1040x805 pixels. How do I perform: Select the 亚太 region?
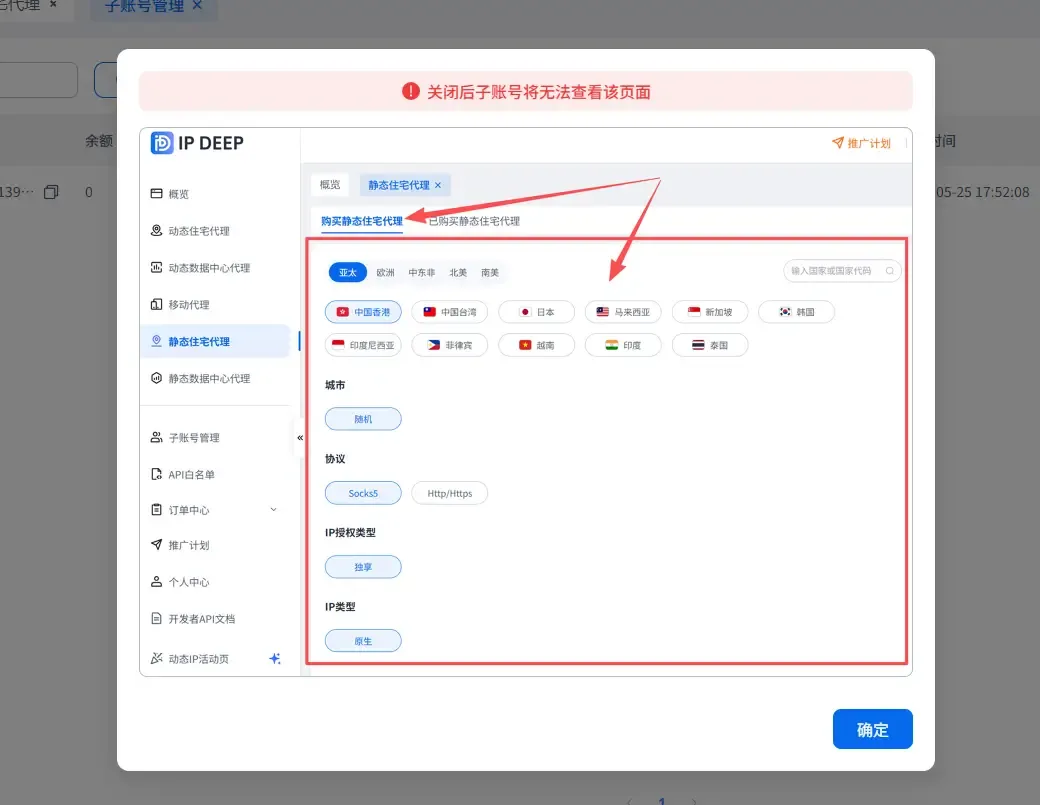tap(348, 273)
